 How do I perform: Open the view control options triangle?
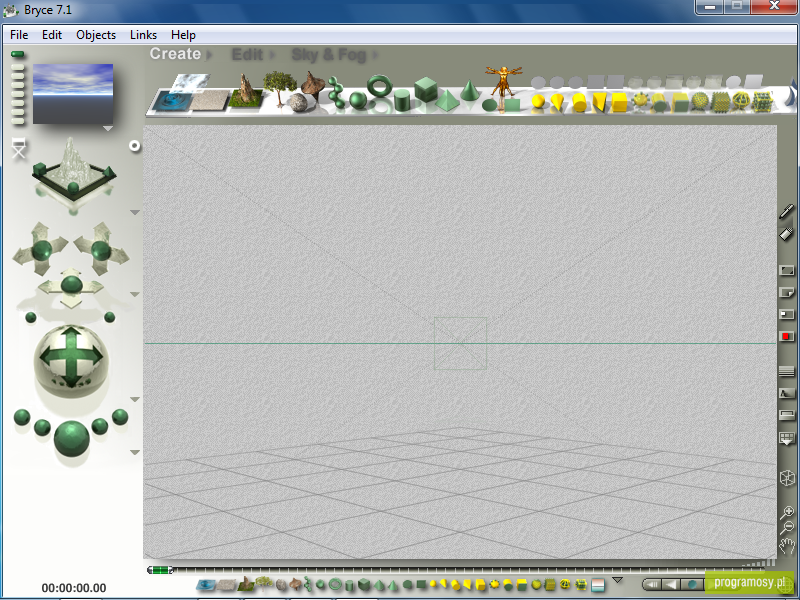(135, 212)
